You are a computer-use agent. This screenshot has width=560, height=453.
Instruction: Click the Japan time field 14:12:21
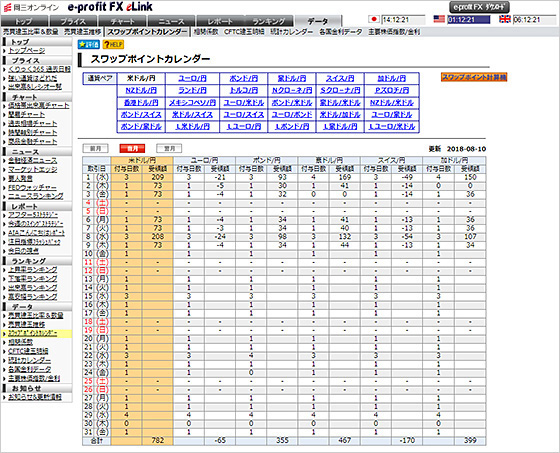point(404,20)
